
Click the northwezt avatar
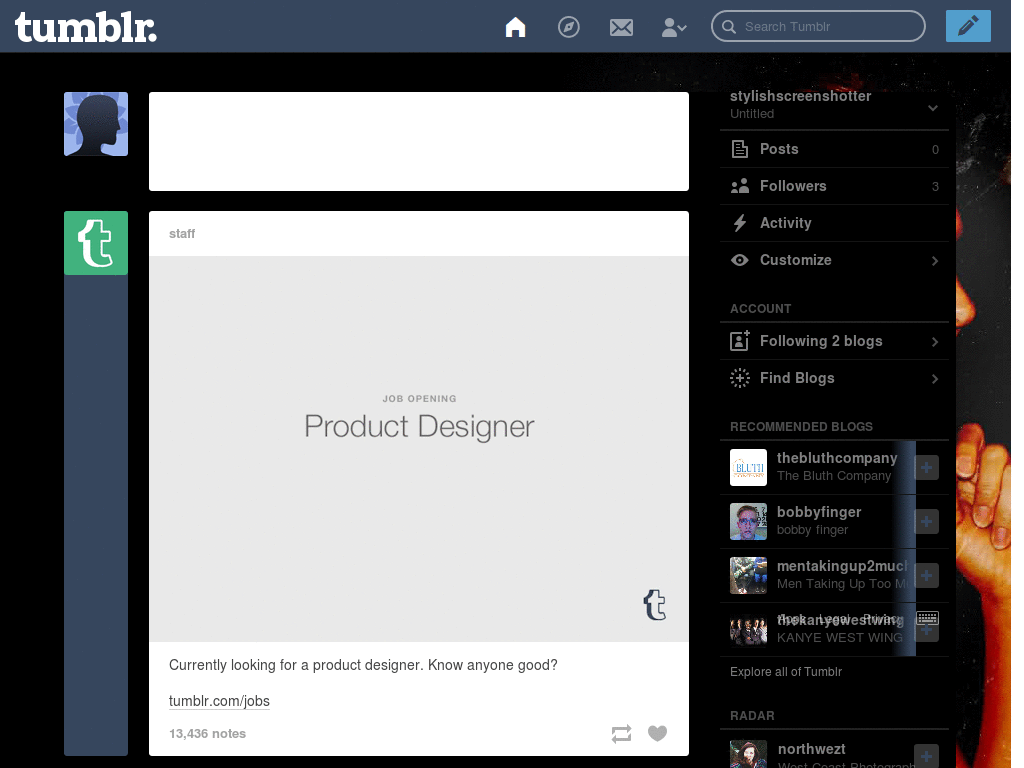pos(748,754)
